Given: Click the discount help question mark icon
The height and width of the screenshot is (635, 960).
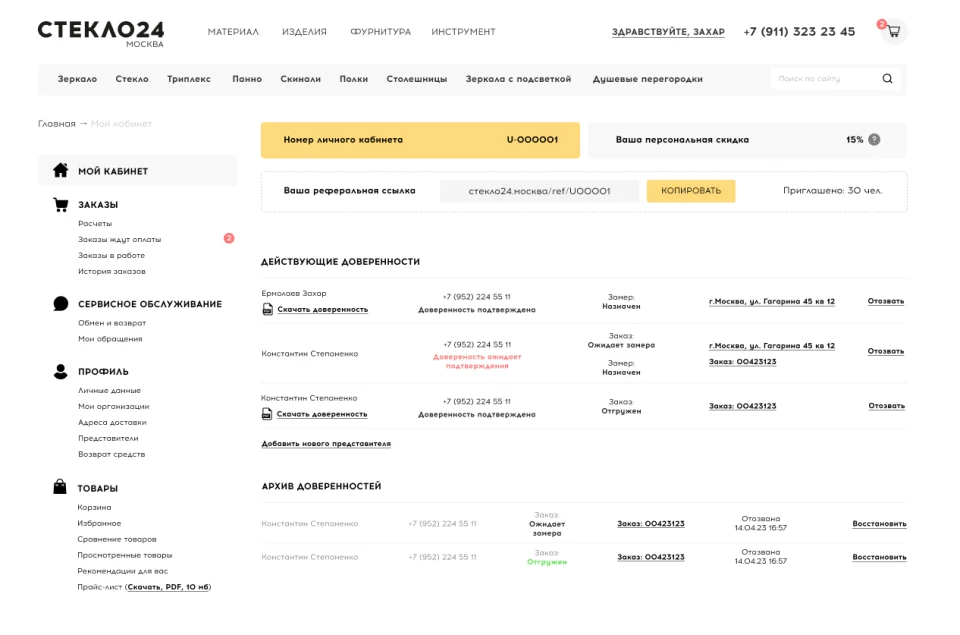Looking at the screenshot, I should click(x=874, y=140).
